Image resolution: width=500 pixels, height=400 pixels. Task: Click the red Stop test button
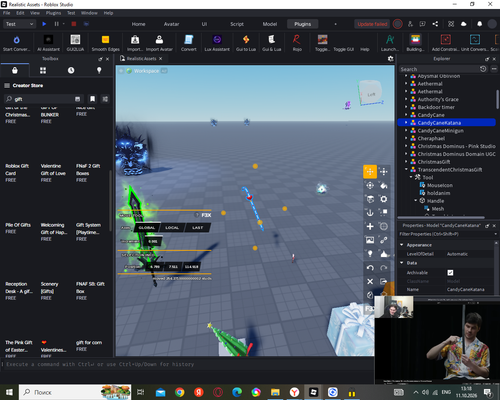click(74, 24)
